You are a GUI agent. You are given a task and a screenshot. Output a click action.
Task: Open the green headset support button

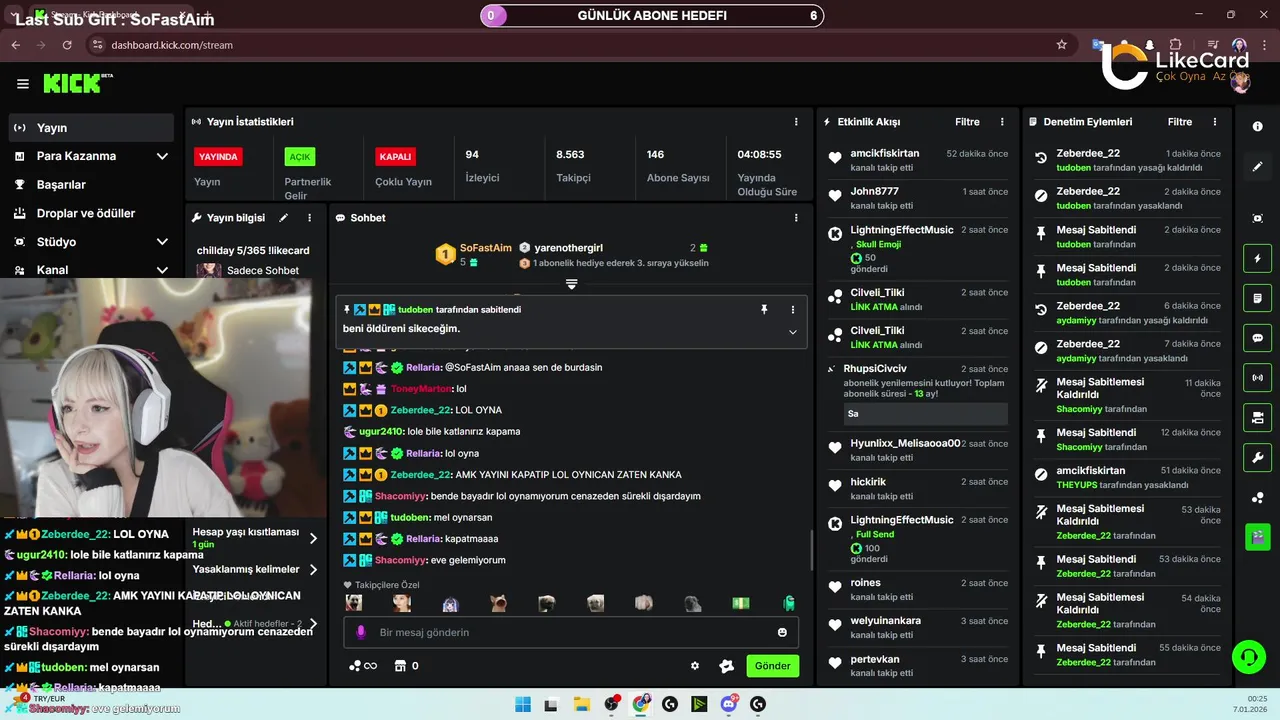(1248, 657)
